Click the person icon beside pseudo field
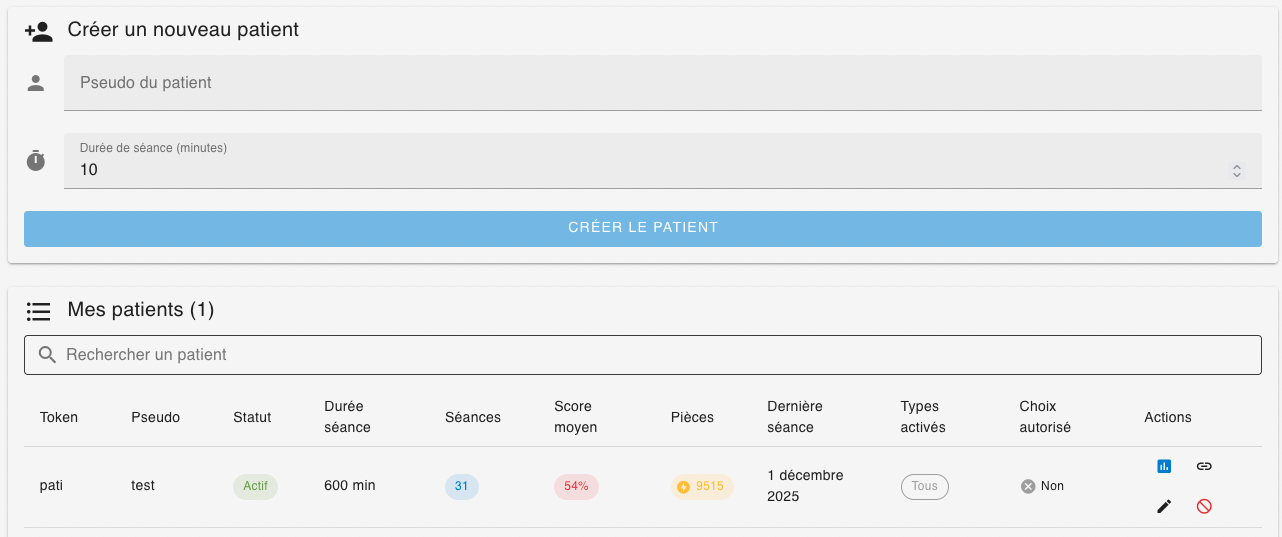The width and height of the screenshot is (1282, 537). [x=36, y=83]
